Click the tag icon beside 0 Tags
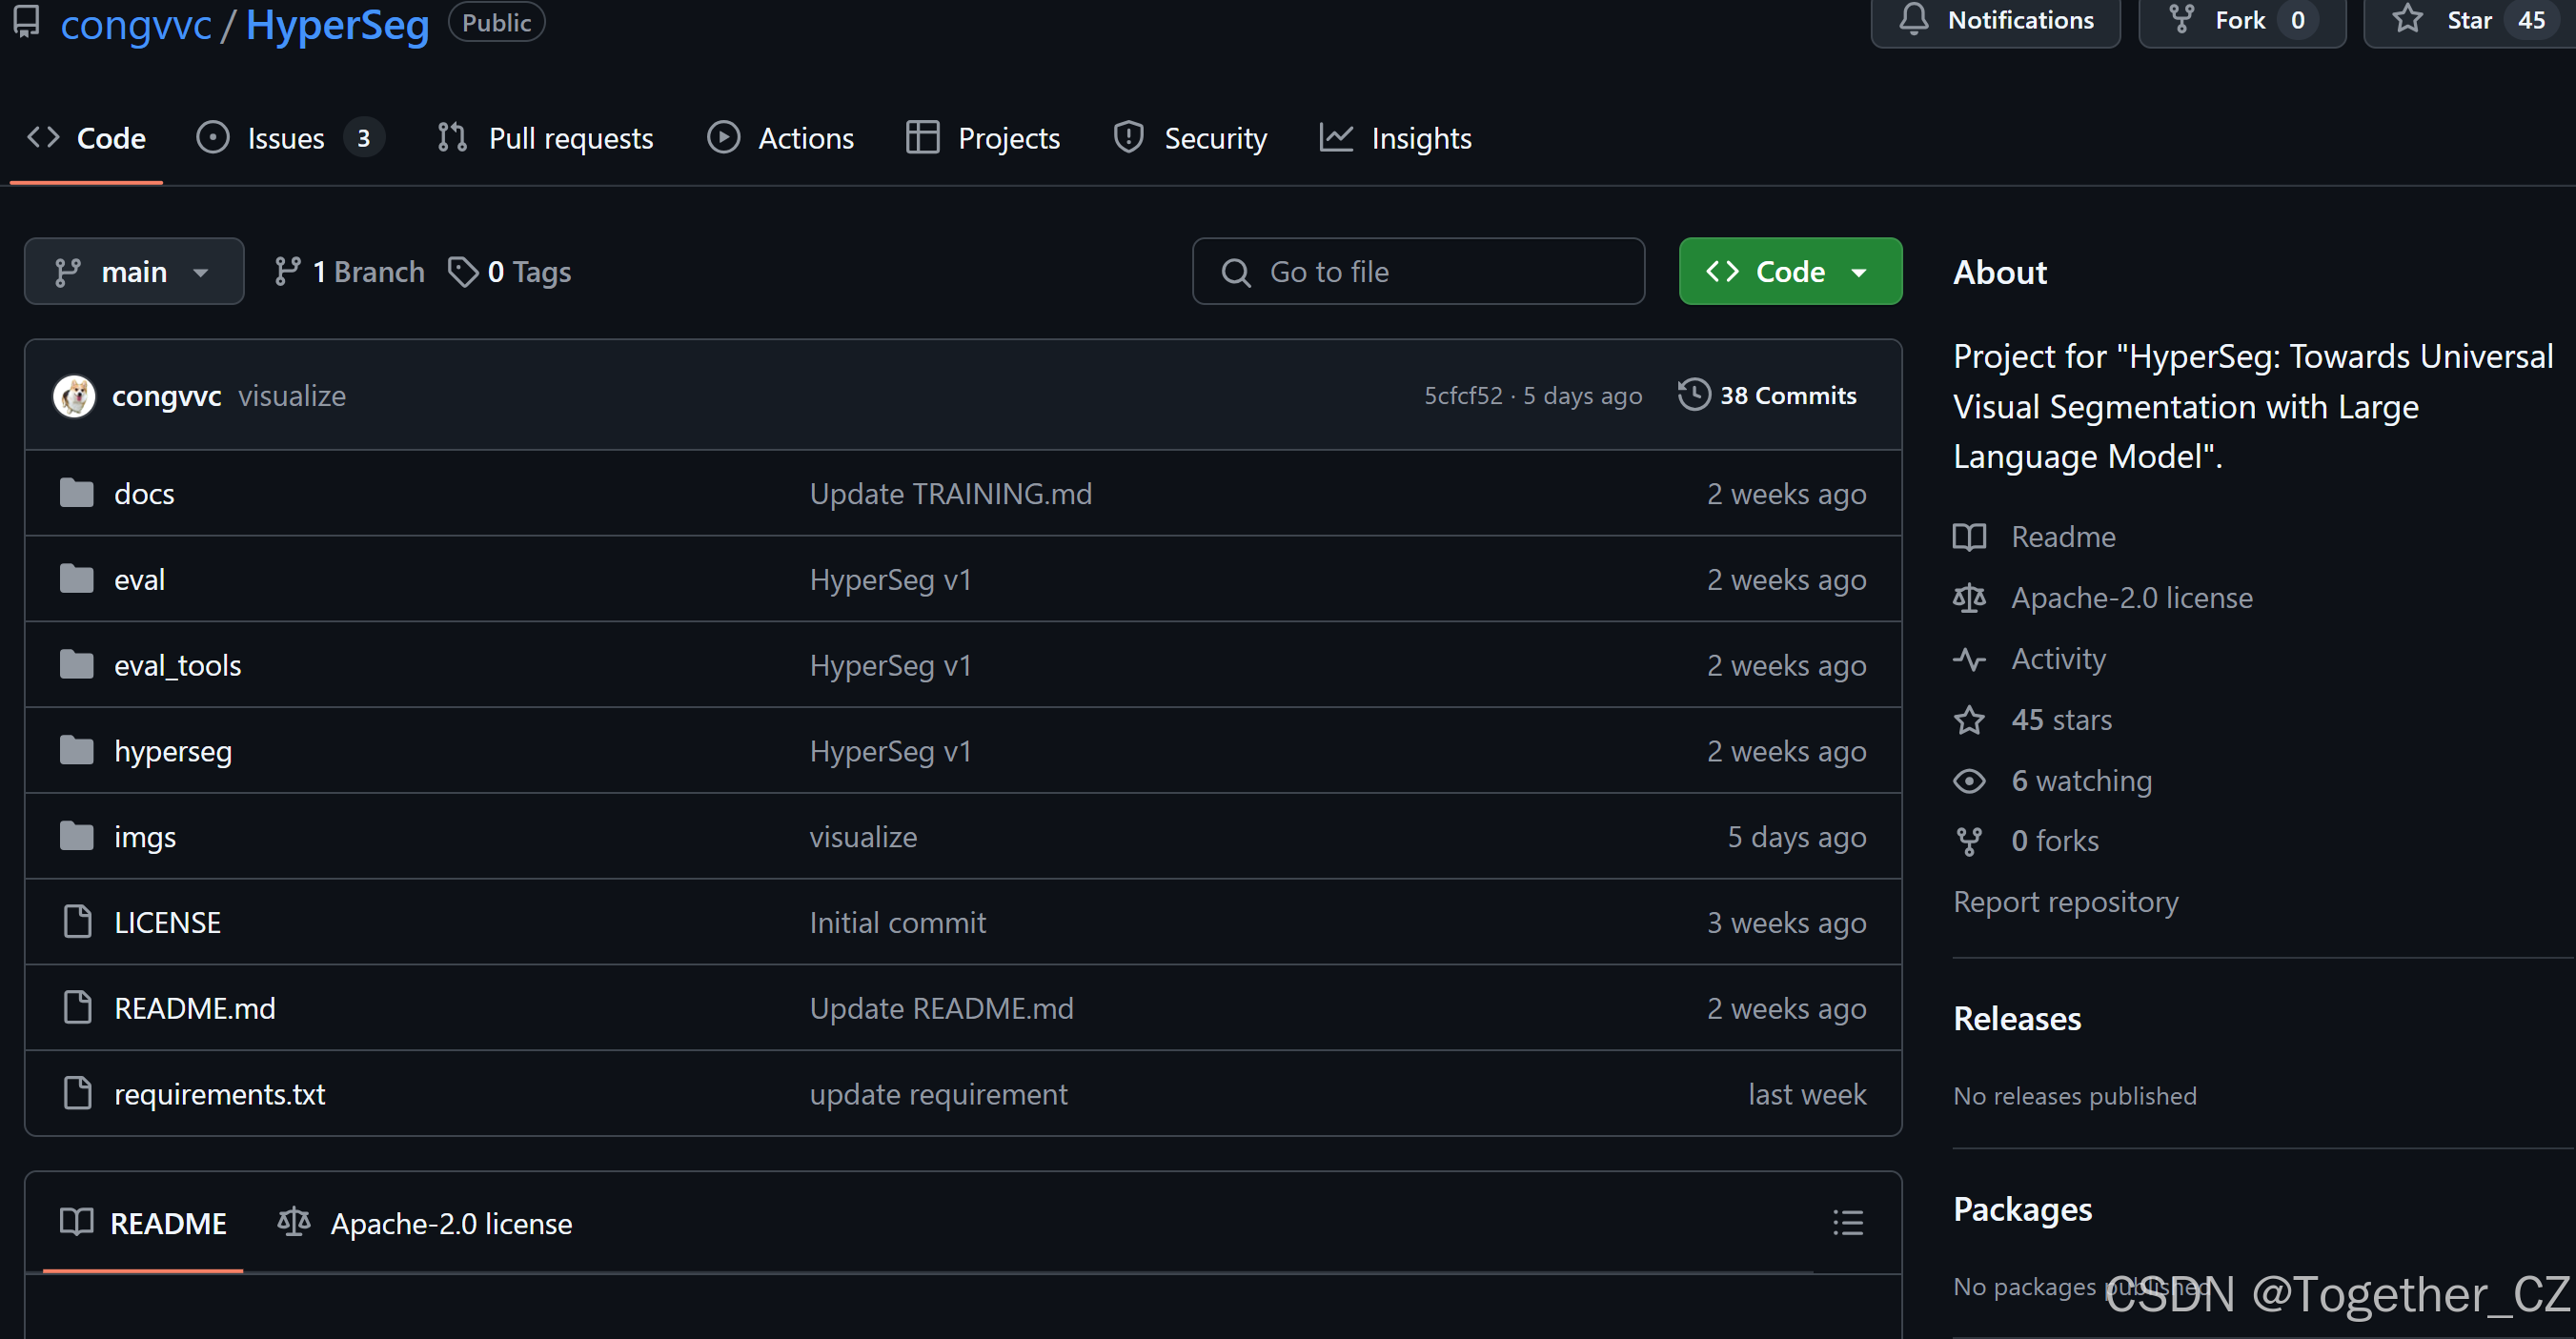 point(462,271)
